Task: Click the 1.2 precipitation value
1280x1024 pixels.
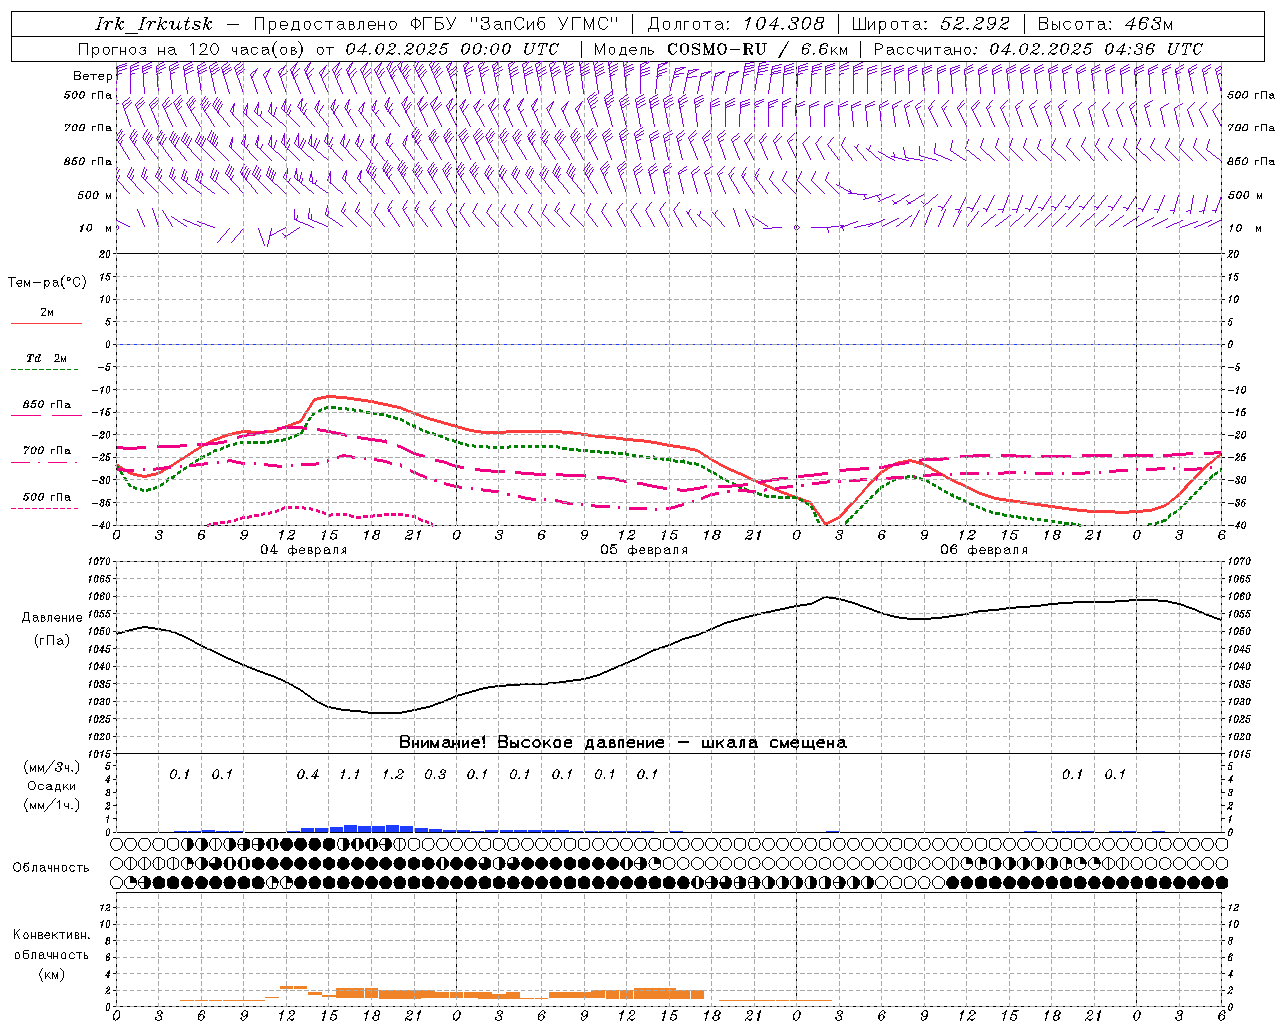Action: pyautogui.click(x=393, y=774)
